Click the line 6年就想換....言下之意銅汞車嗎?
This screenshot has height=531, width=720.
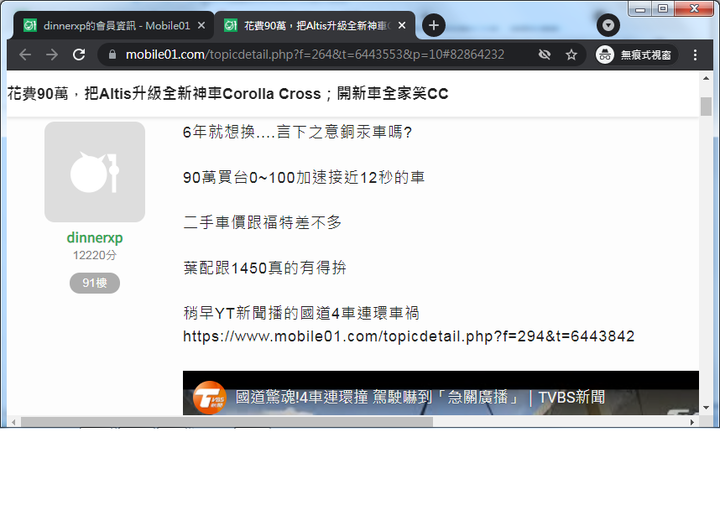[x=298, y=132]
